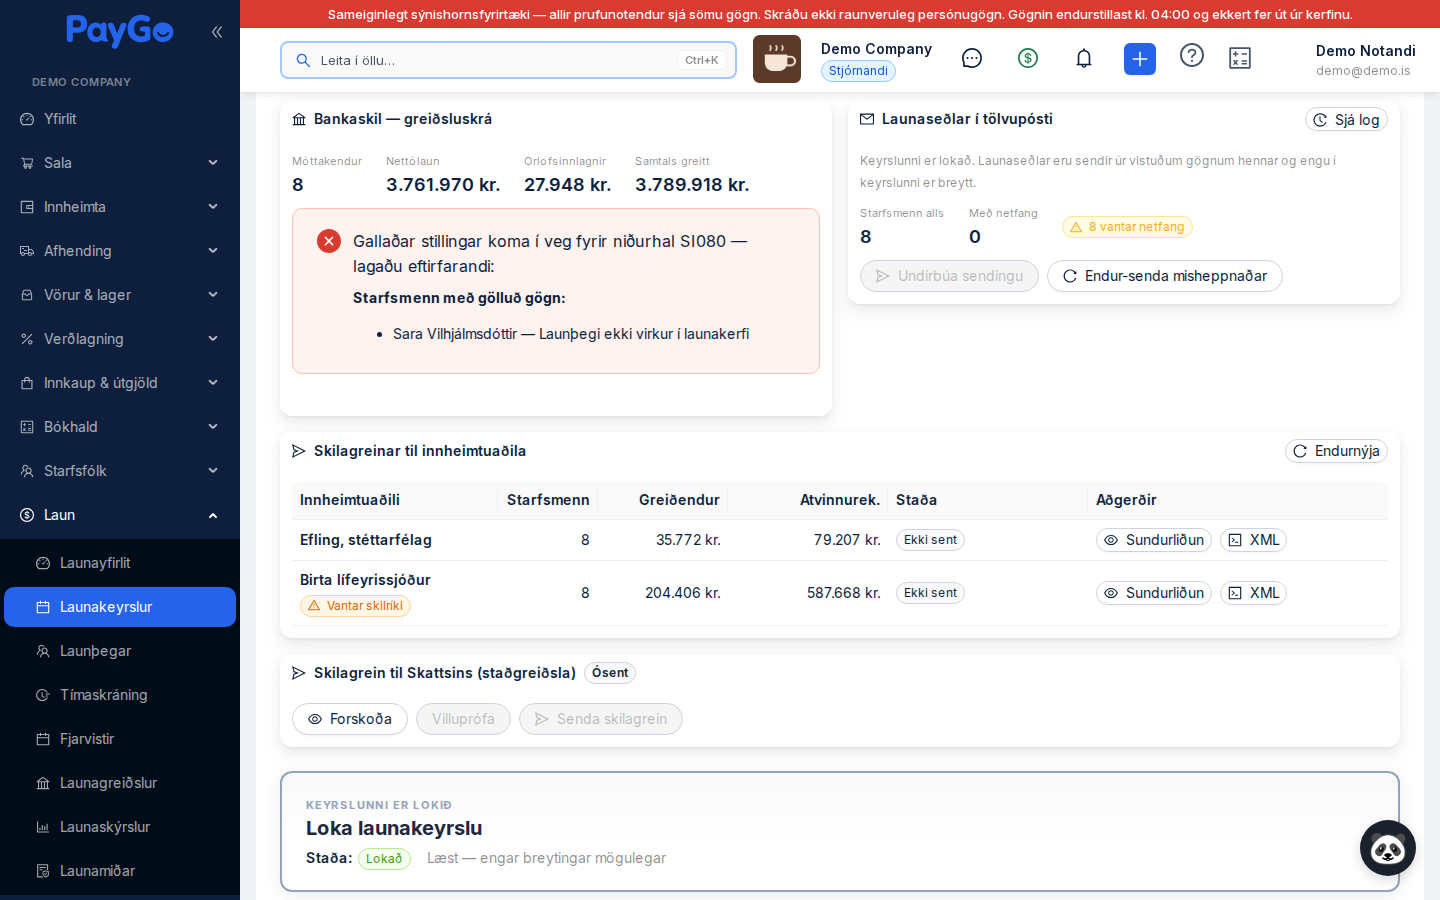This screenshot has width=1440, height=900.
Task: Focus the Leita í öllu search field
Action: coord(508,60)
